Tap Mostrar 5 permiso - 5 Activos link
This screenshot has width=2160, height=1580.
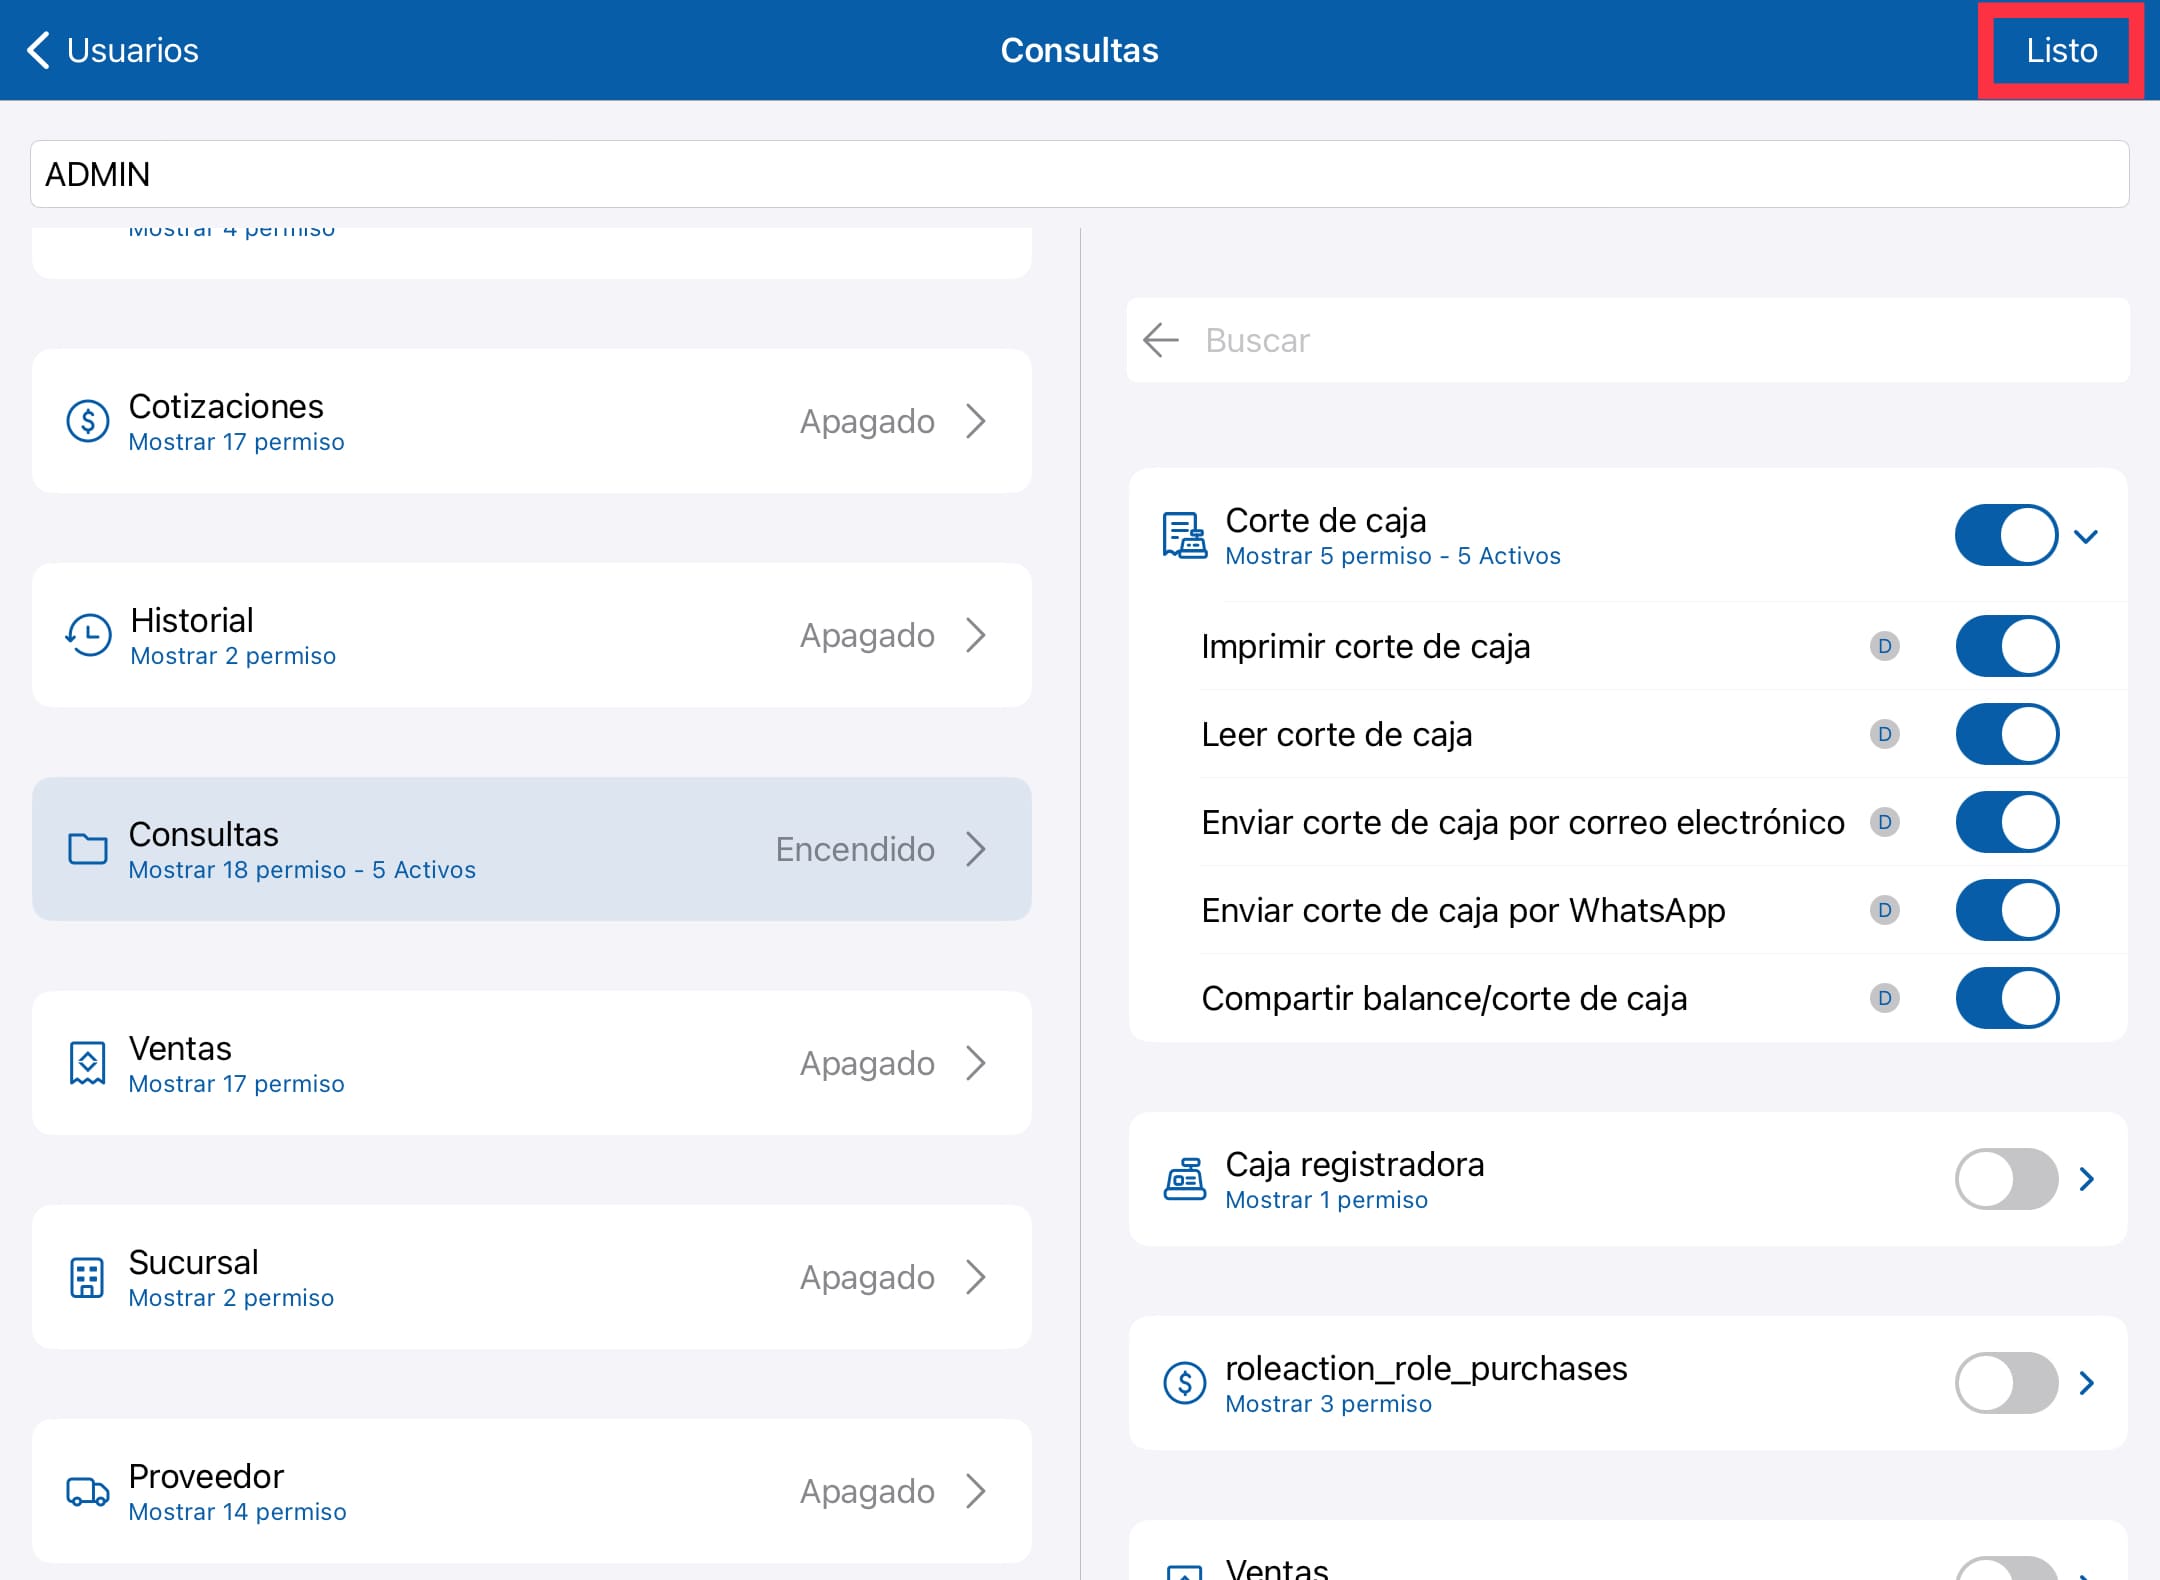tap(1392, 556)
